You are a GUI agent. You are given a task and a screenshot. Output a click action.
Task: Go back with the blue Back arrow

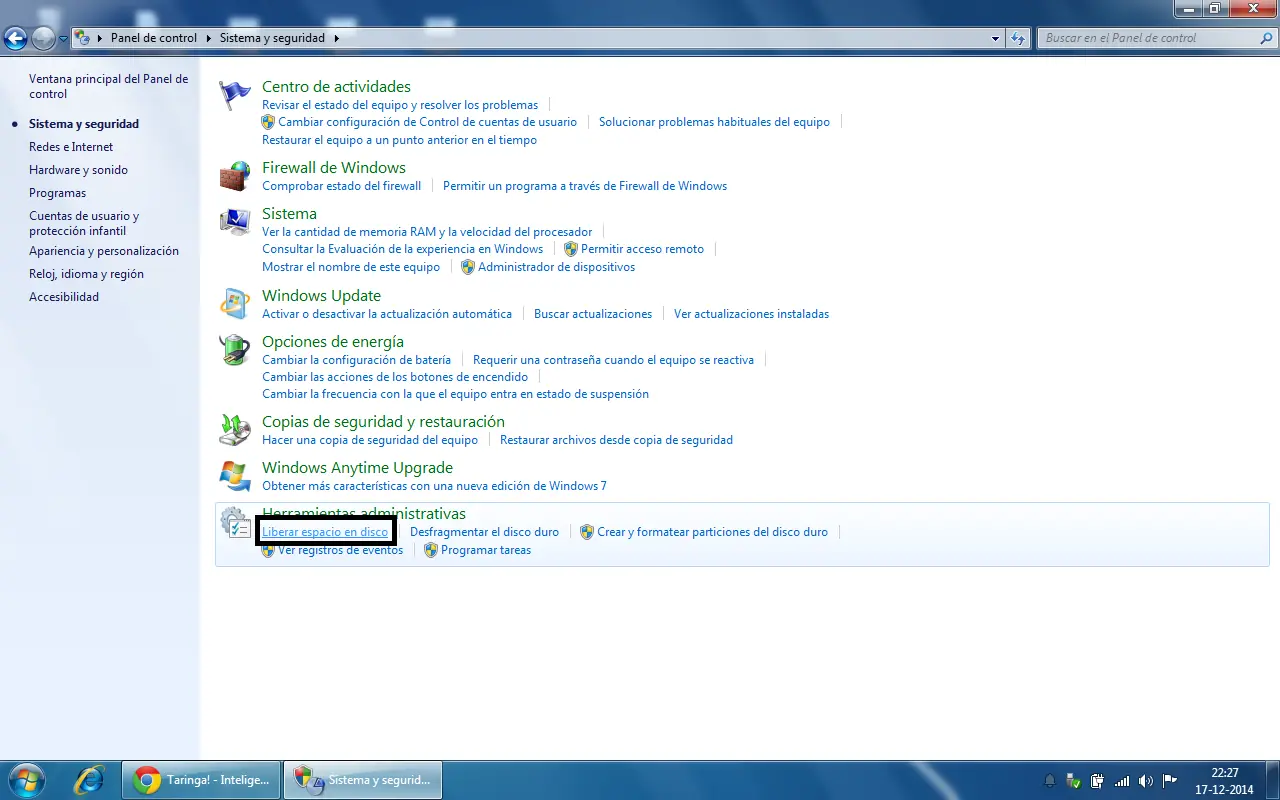tap(16, 39)
